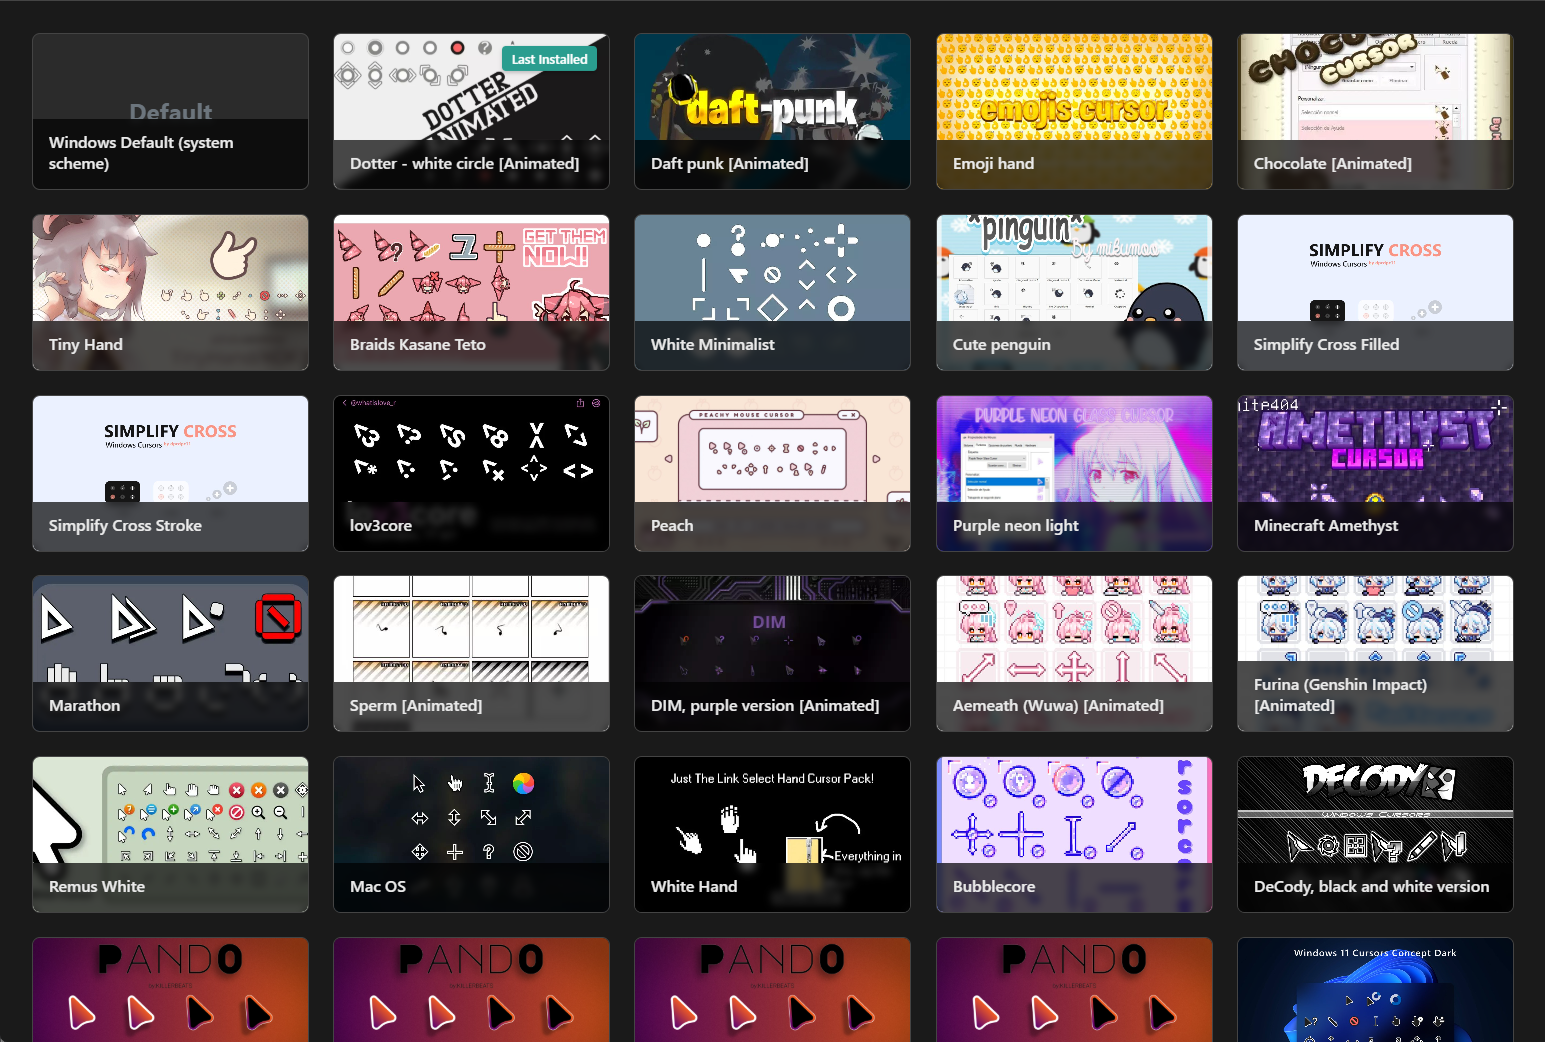Pick the Tiny Hand cursor pack

[170, 292]
